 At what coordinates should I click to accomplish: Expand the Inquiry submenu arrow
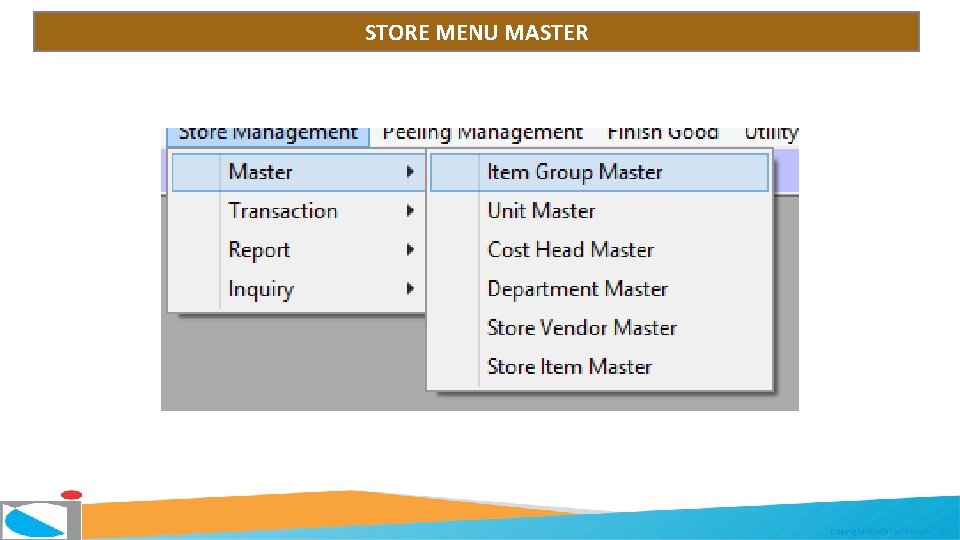pos(410,288)
